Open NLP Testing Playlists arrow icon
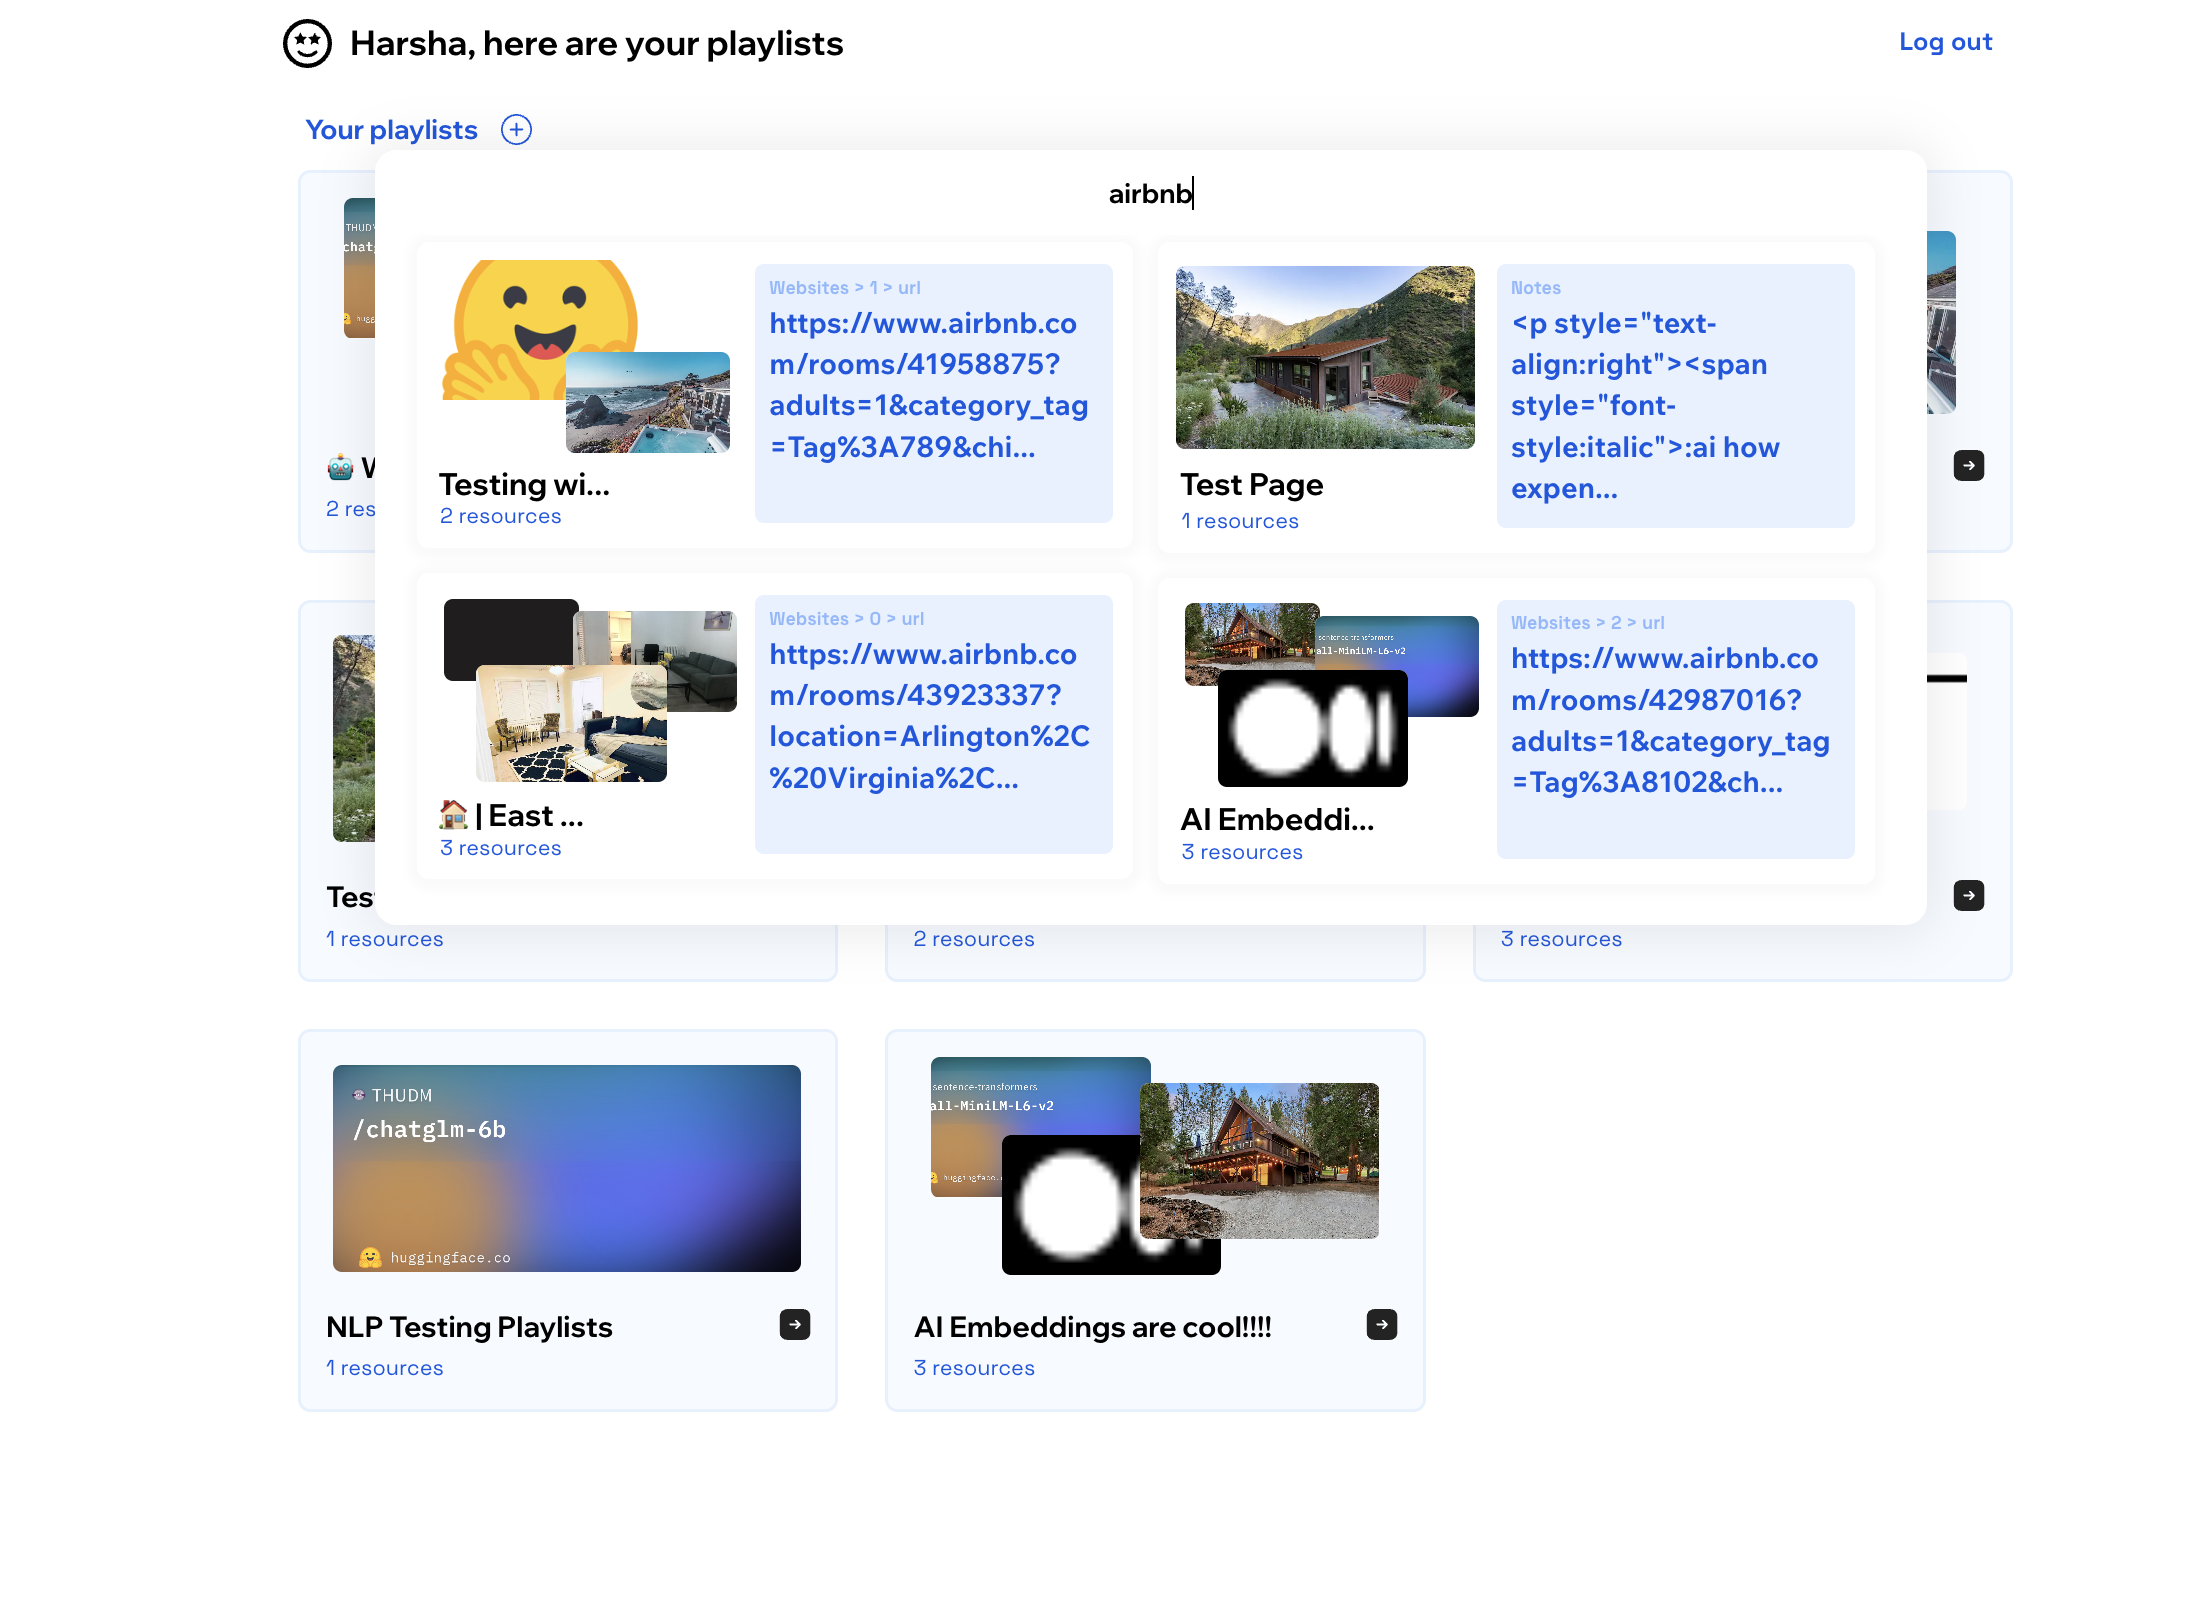This screenshot has height=1614, width=2194. tap(795, 1325)
